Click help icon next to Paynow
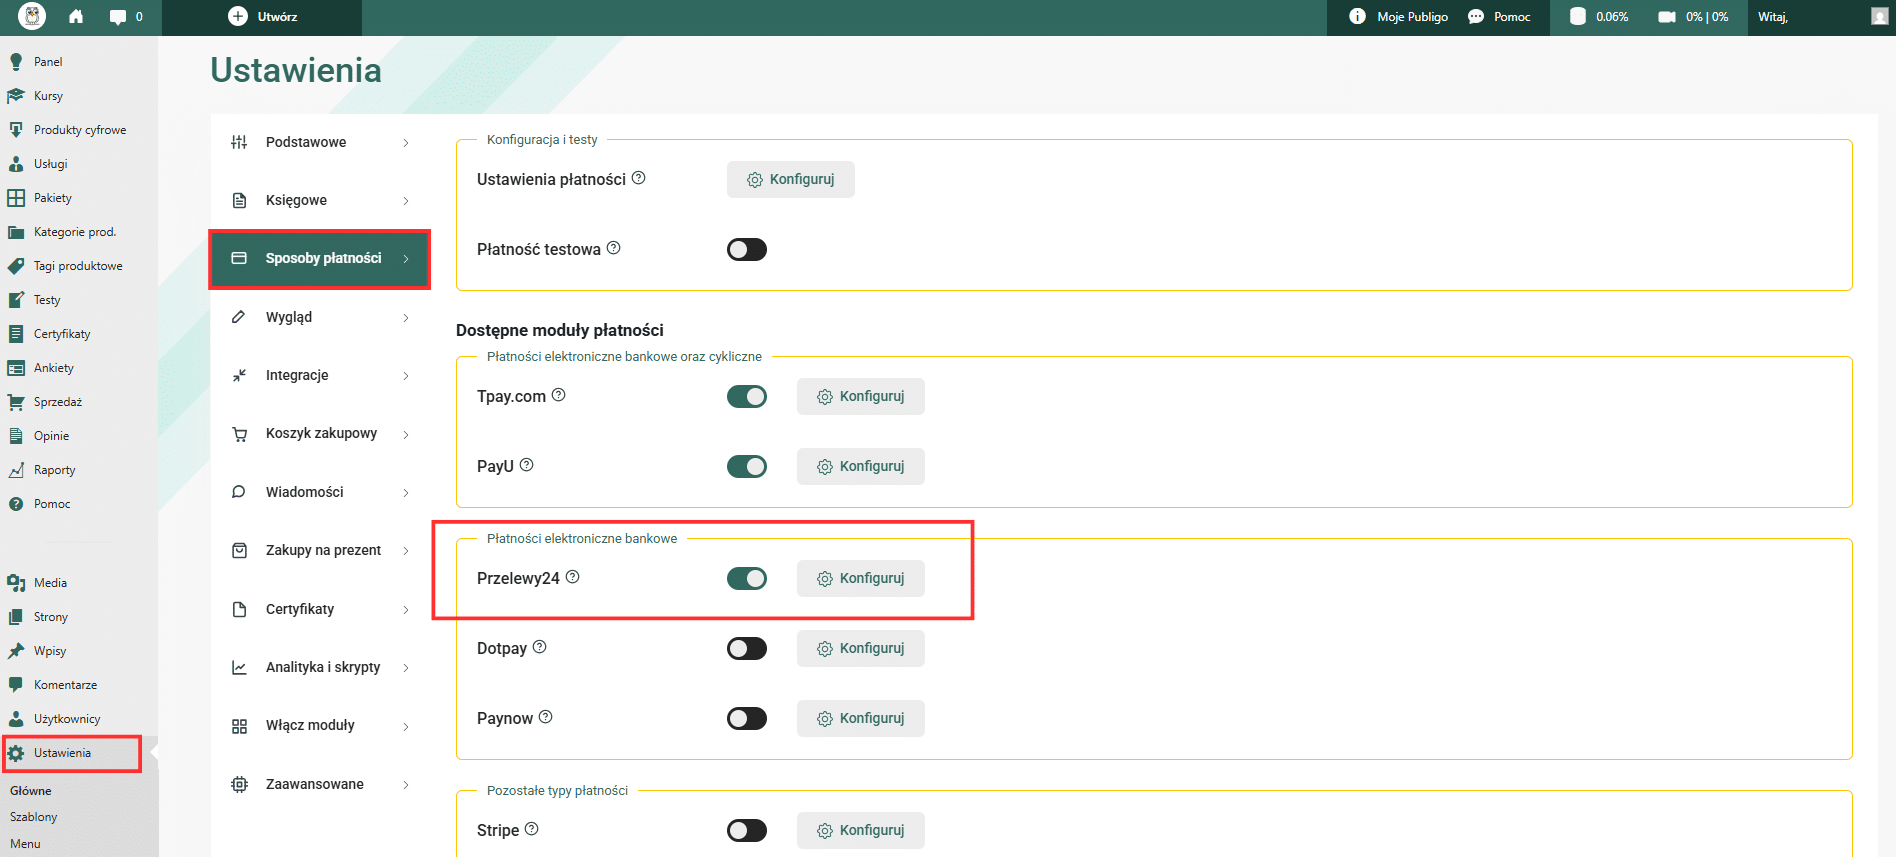Viewport: 1896px width, 857px height. click(x=546, y=717)
